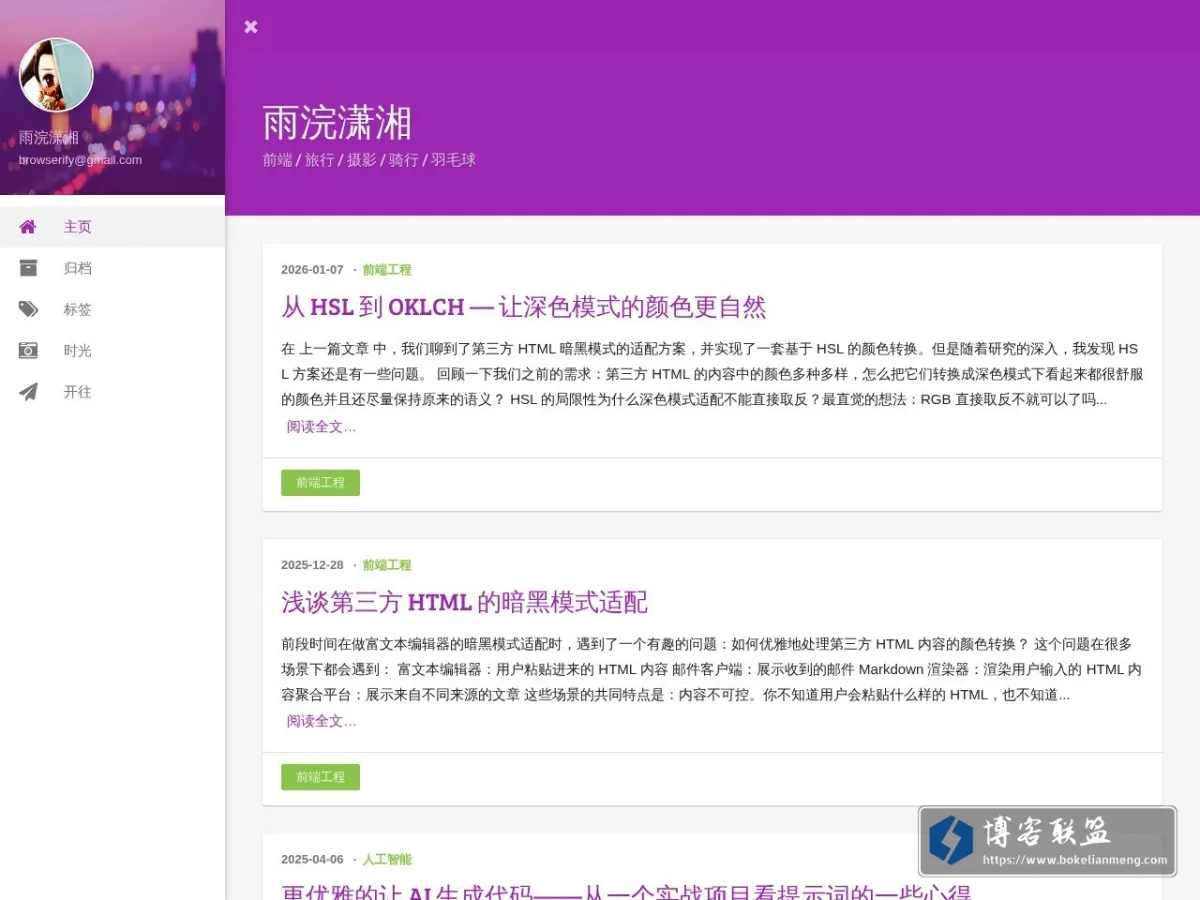Screen dimensions: 1200x900
Task: Click the camera icon beside 时光
Action: (28, 350)
